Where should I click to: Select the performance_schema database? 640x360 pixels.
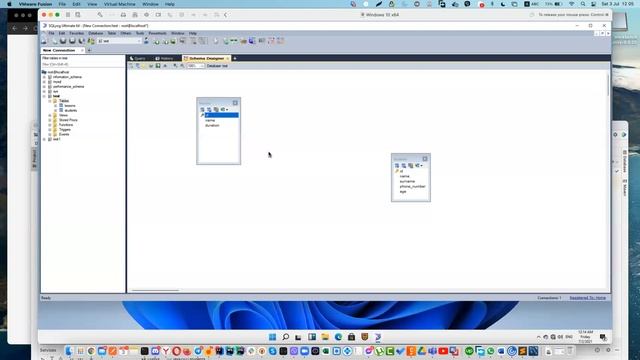tap(68, 87)
